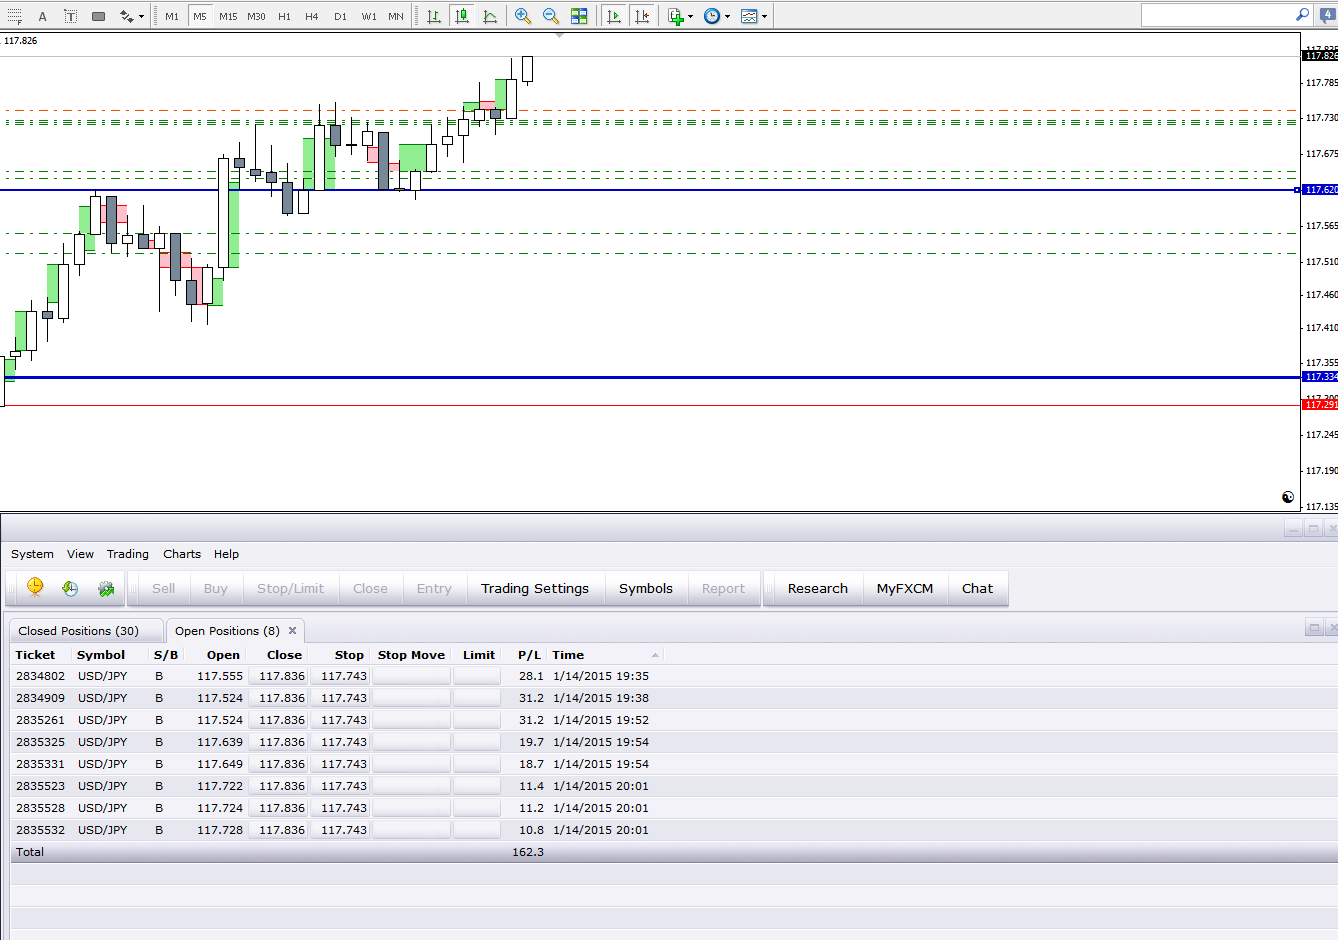Click the tile windows icon
Viewport: 1338px width, 940px height.
(x=579, y=16)
